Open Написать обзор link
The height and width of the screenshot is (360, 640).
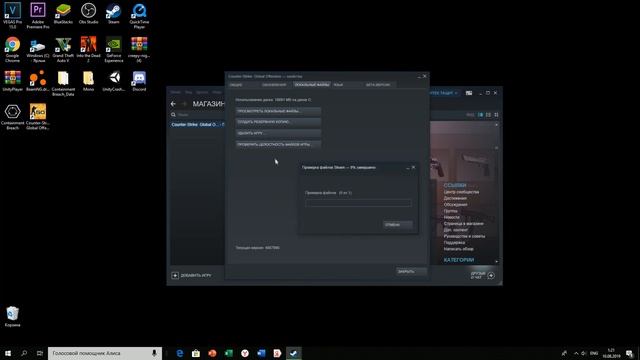tap(458, 249)
